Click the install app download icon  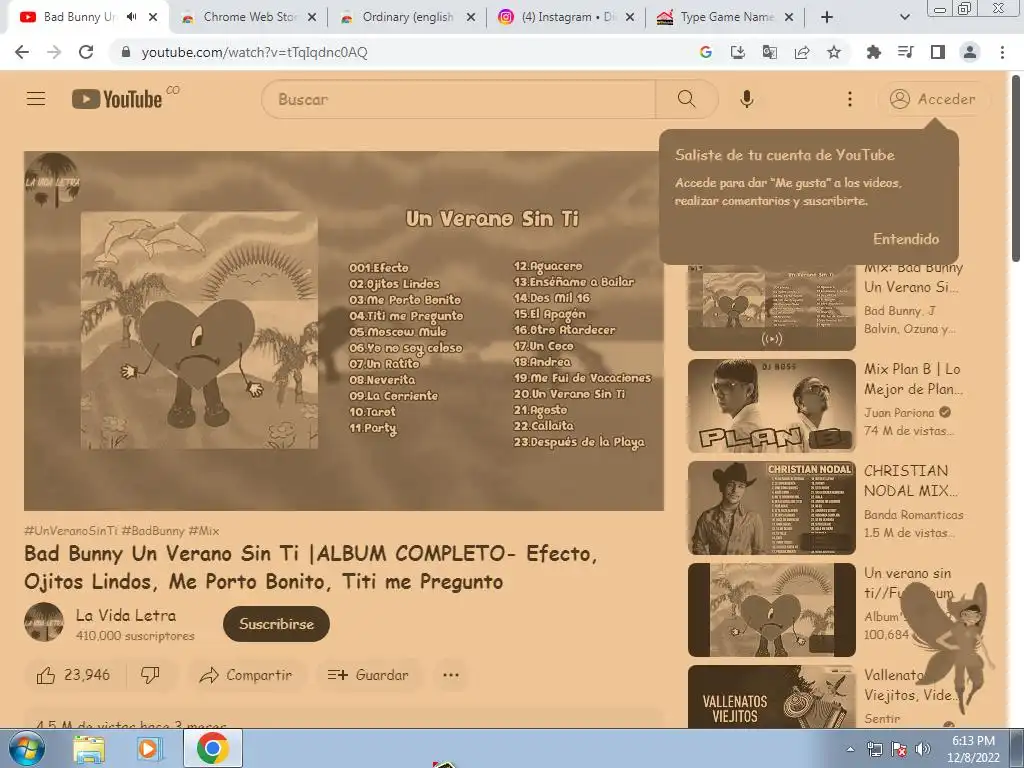tap(738, 52)
